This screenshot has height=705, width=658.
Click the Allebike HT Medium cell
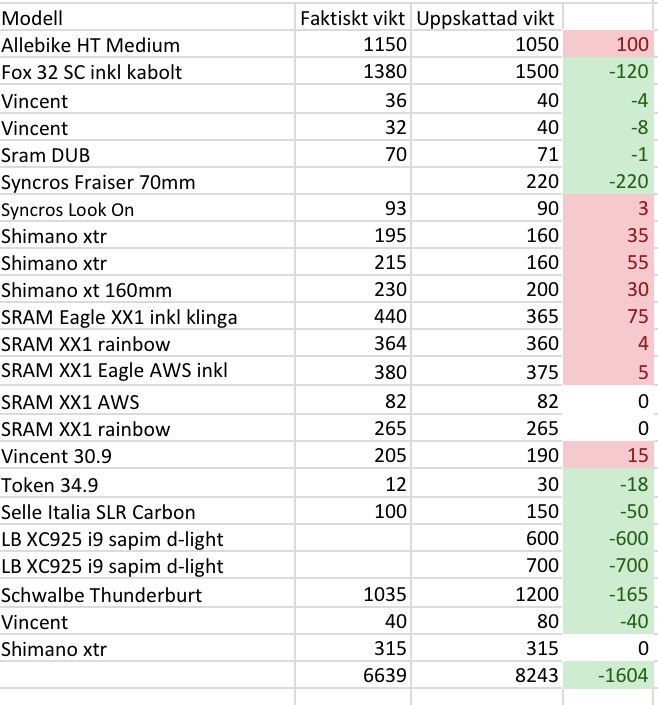(x=147, y=45)
